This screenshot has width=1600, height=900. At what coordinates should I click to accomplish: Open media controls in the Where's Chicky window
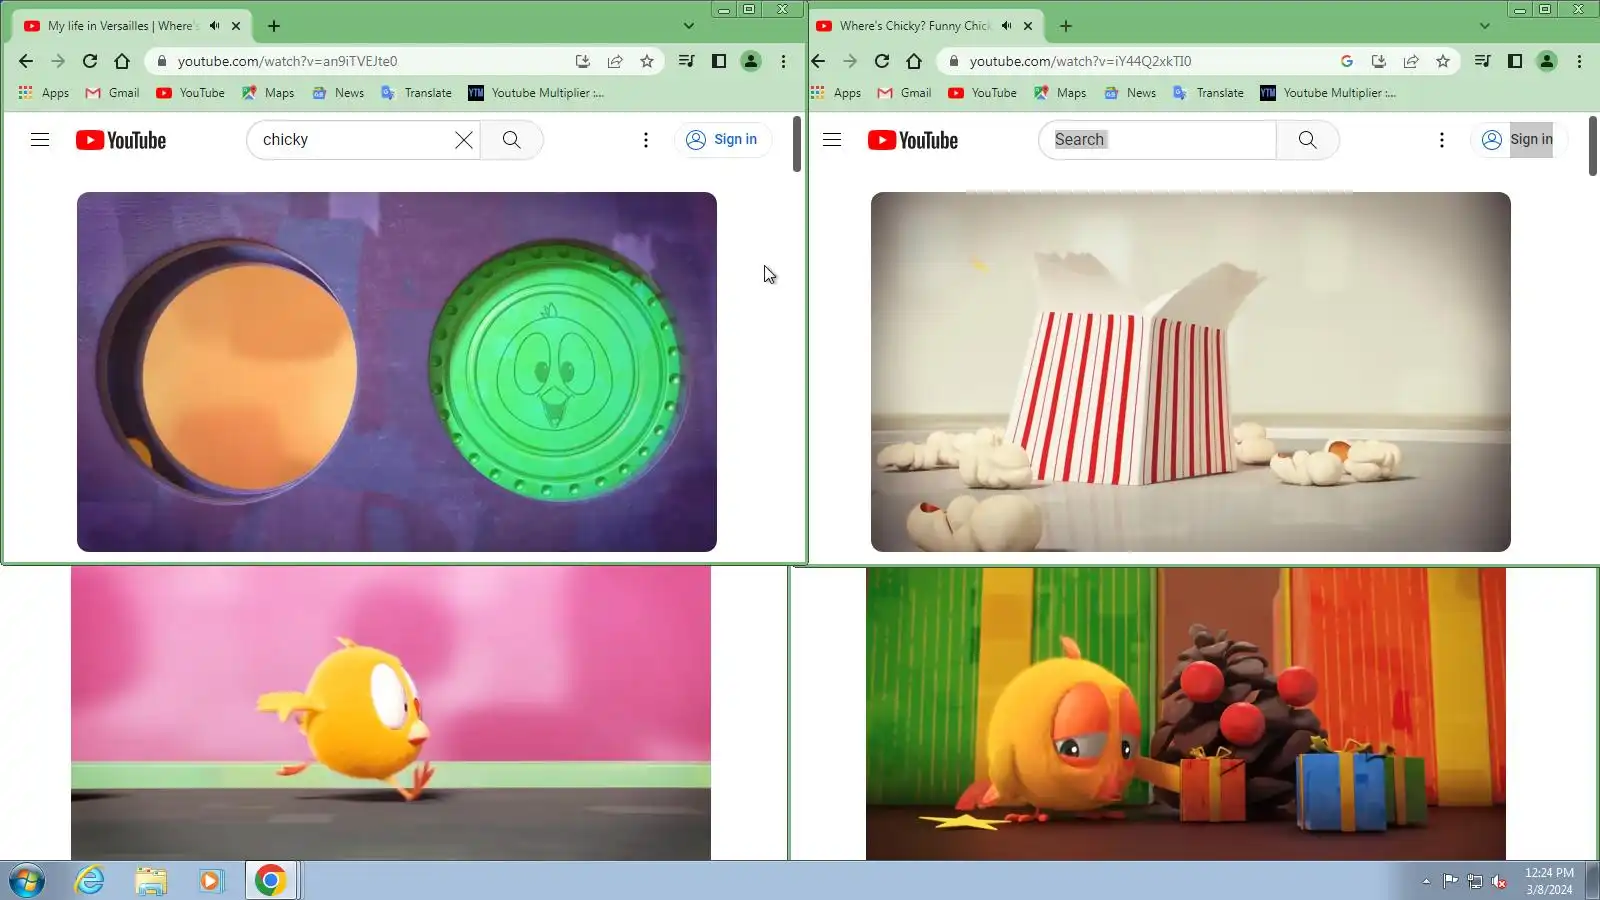pos(1482,61)
